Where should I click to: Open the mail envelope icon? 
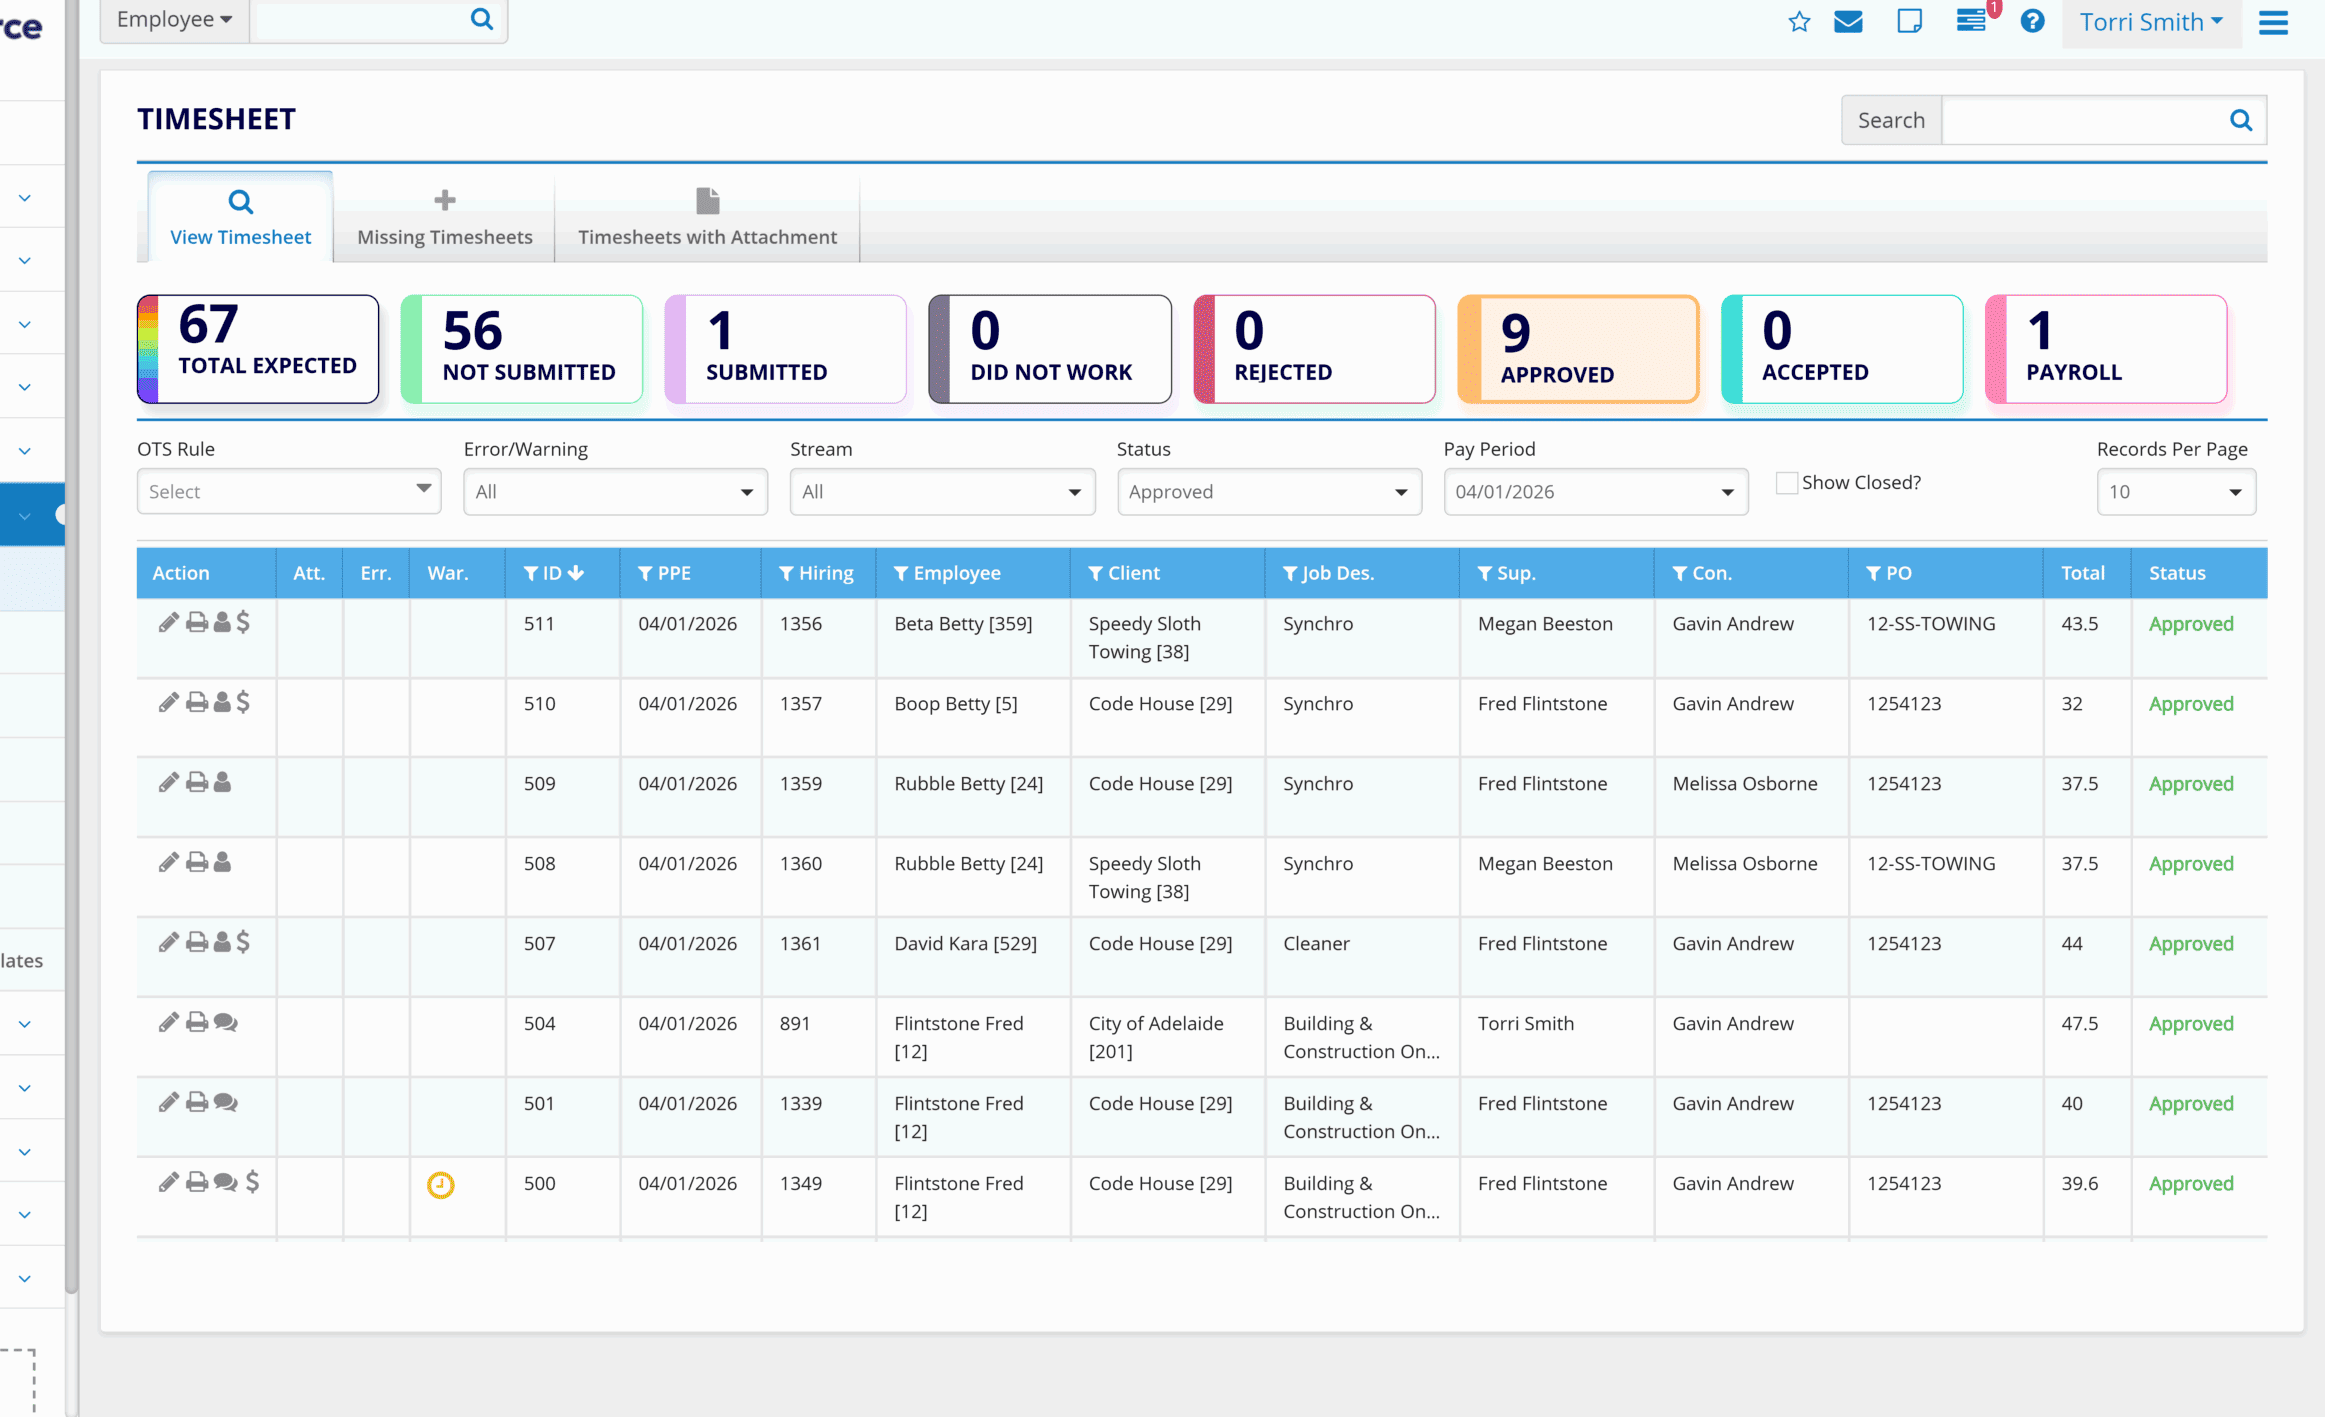coord(1848,22)
